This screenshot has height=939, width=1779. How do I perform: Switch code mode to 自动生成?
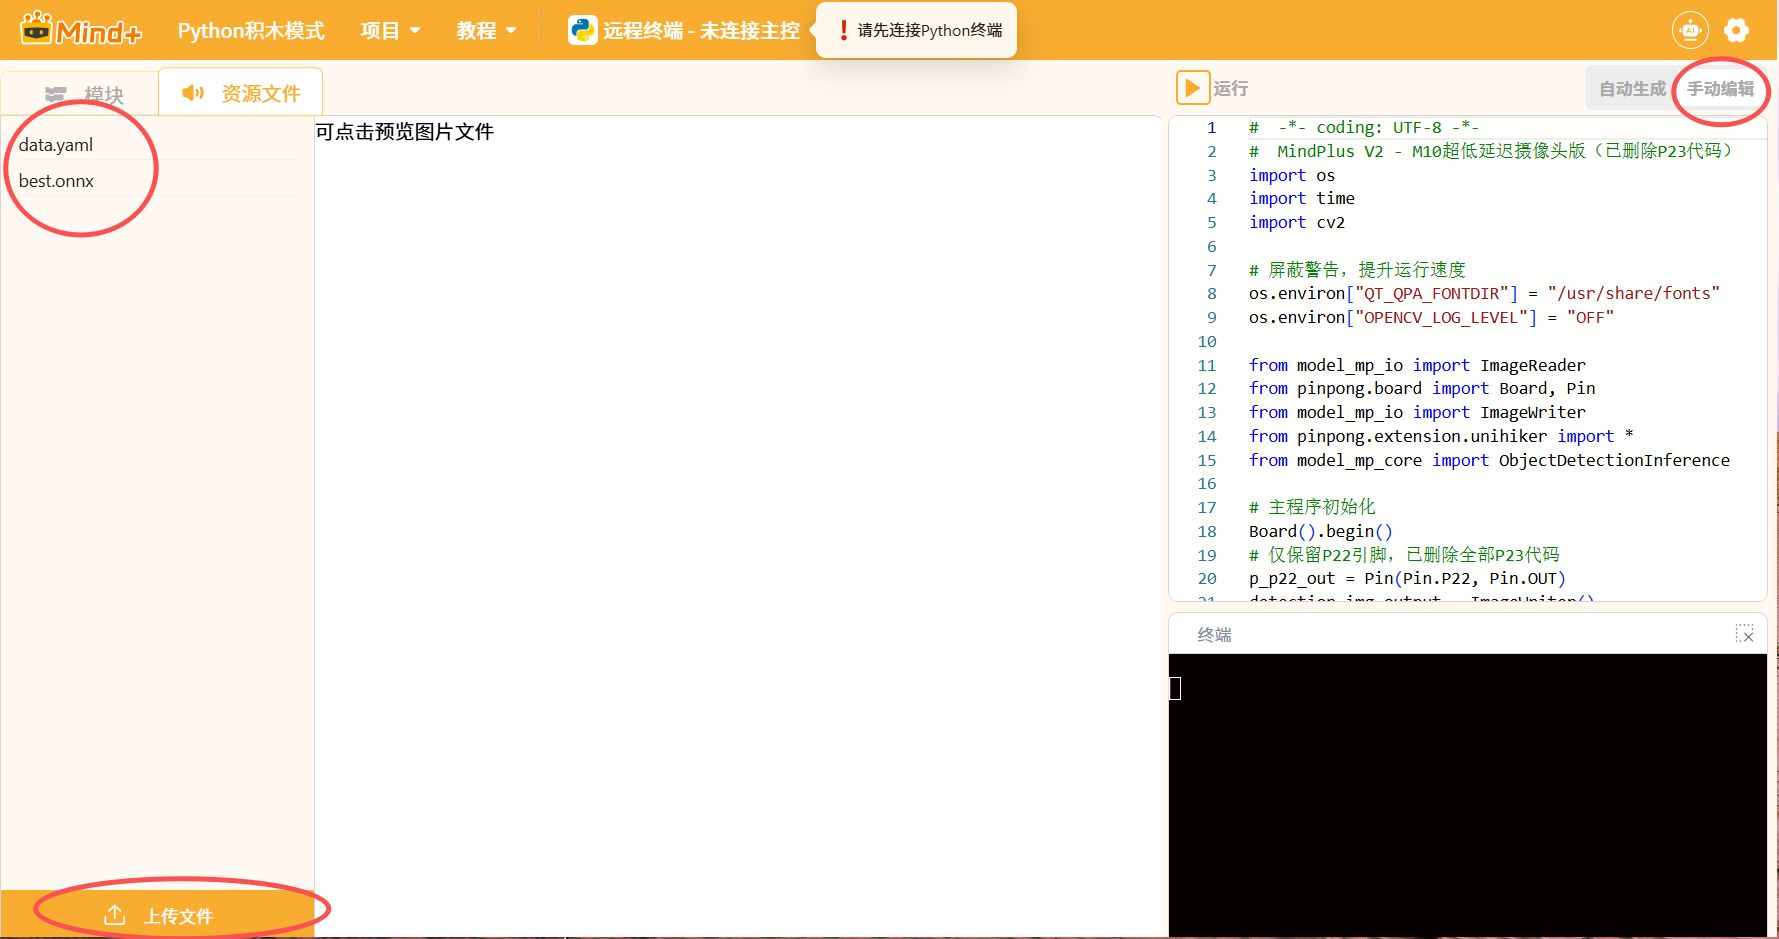(1632, 89)
